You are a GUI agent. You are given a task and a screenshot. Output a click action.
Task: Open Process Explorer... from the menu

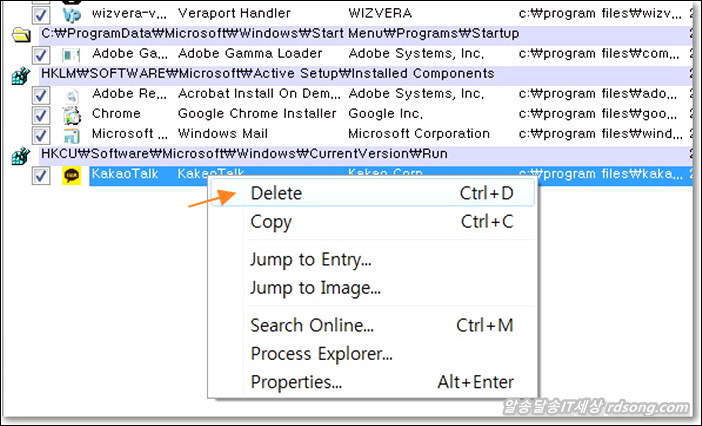[321, 353]
